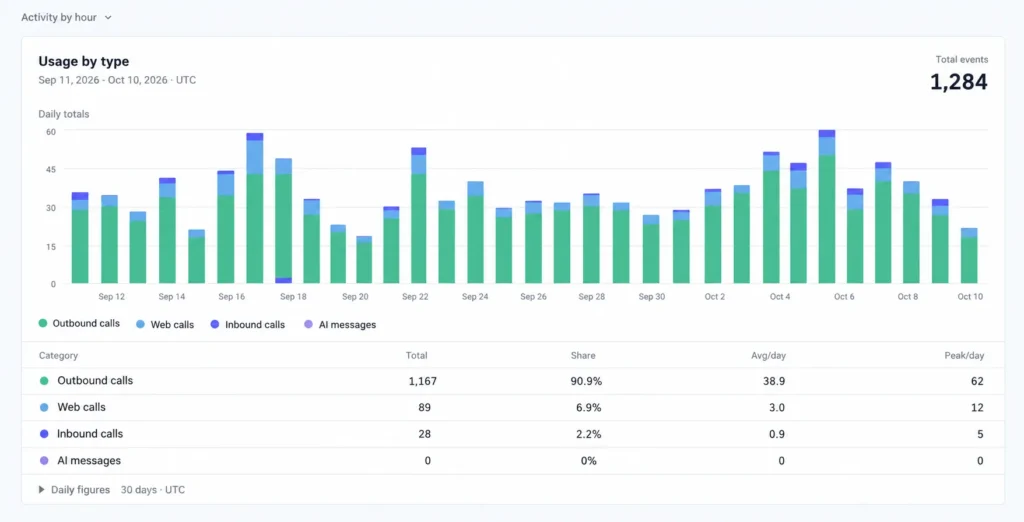This screenshot has width=1024, height=522.
Task: Click the 6.9% share value
Action: (588, 408)
